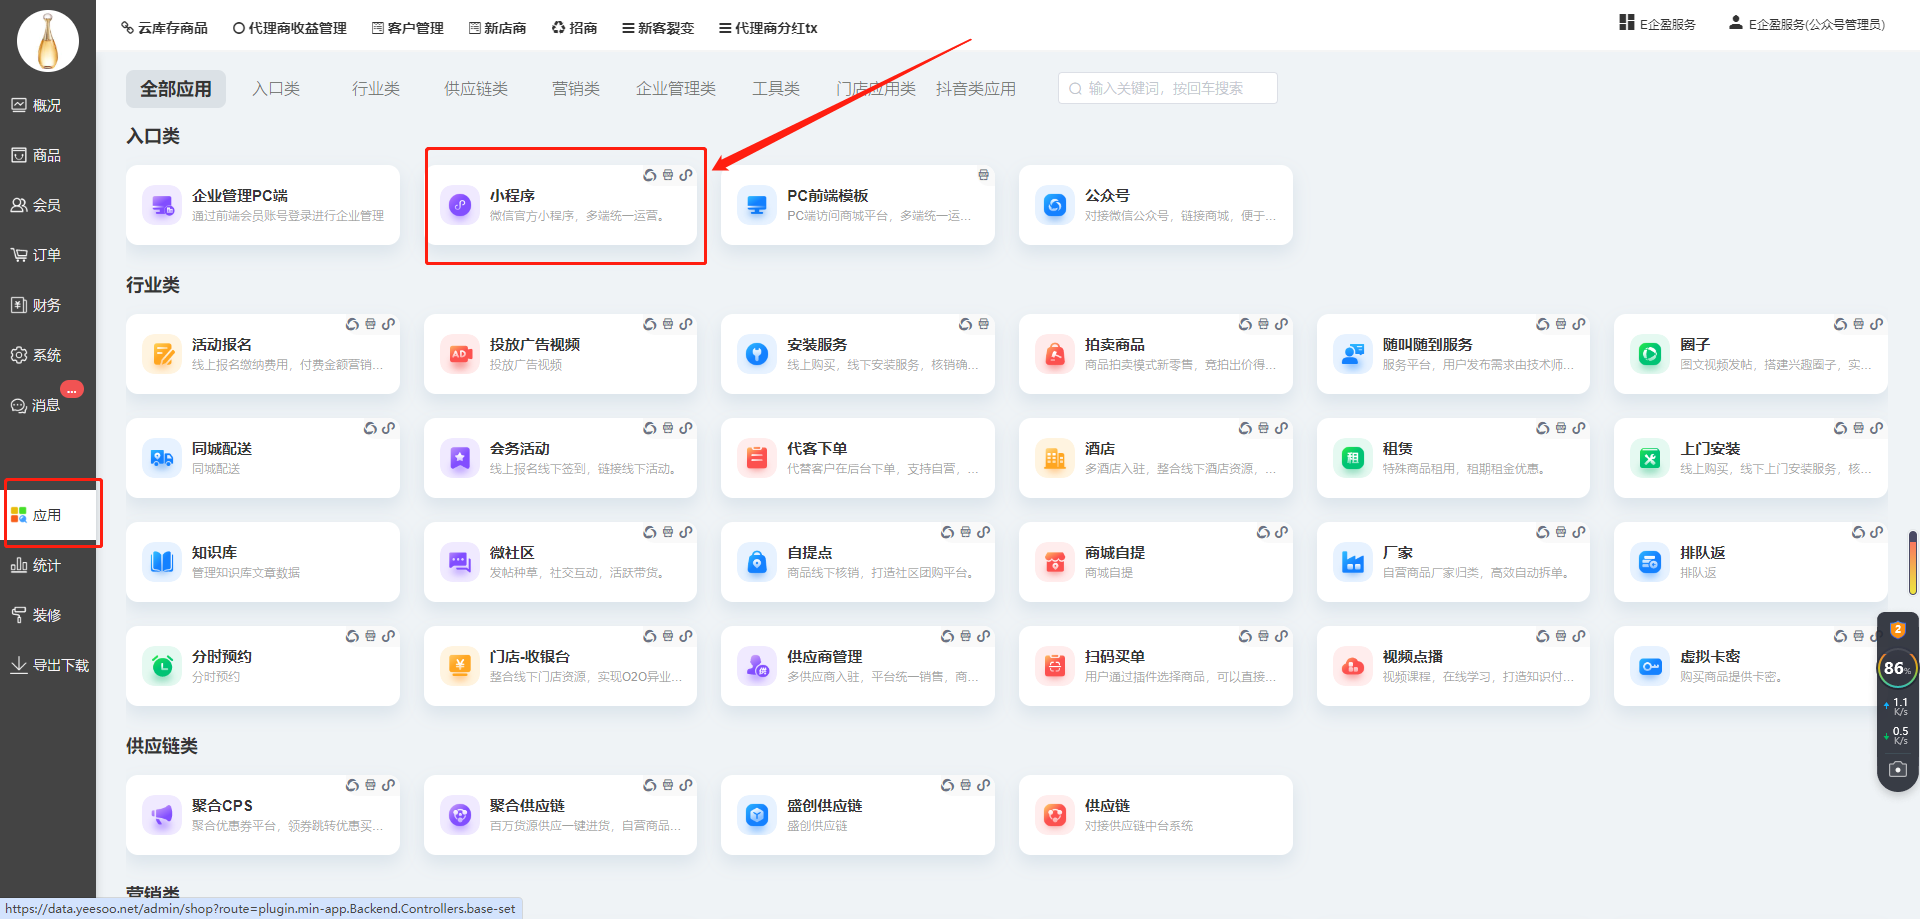Open the 聚合CPS megaphone icon

[x=162, y=815]
